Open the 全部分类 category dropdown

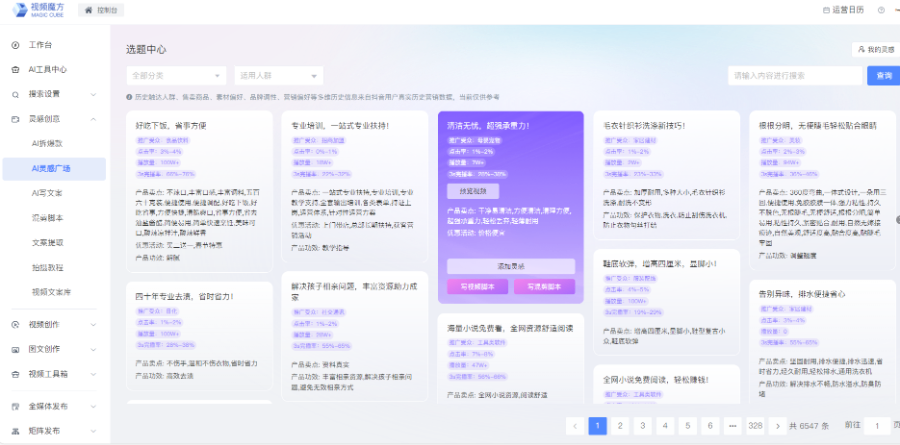(x=176, y=76)
